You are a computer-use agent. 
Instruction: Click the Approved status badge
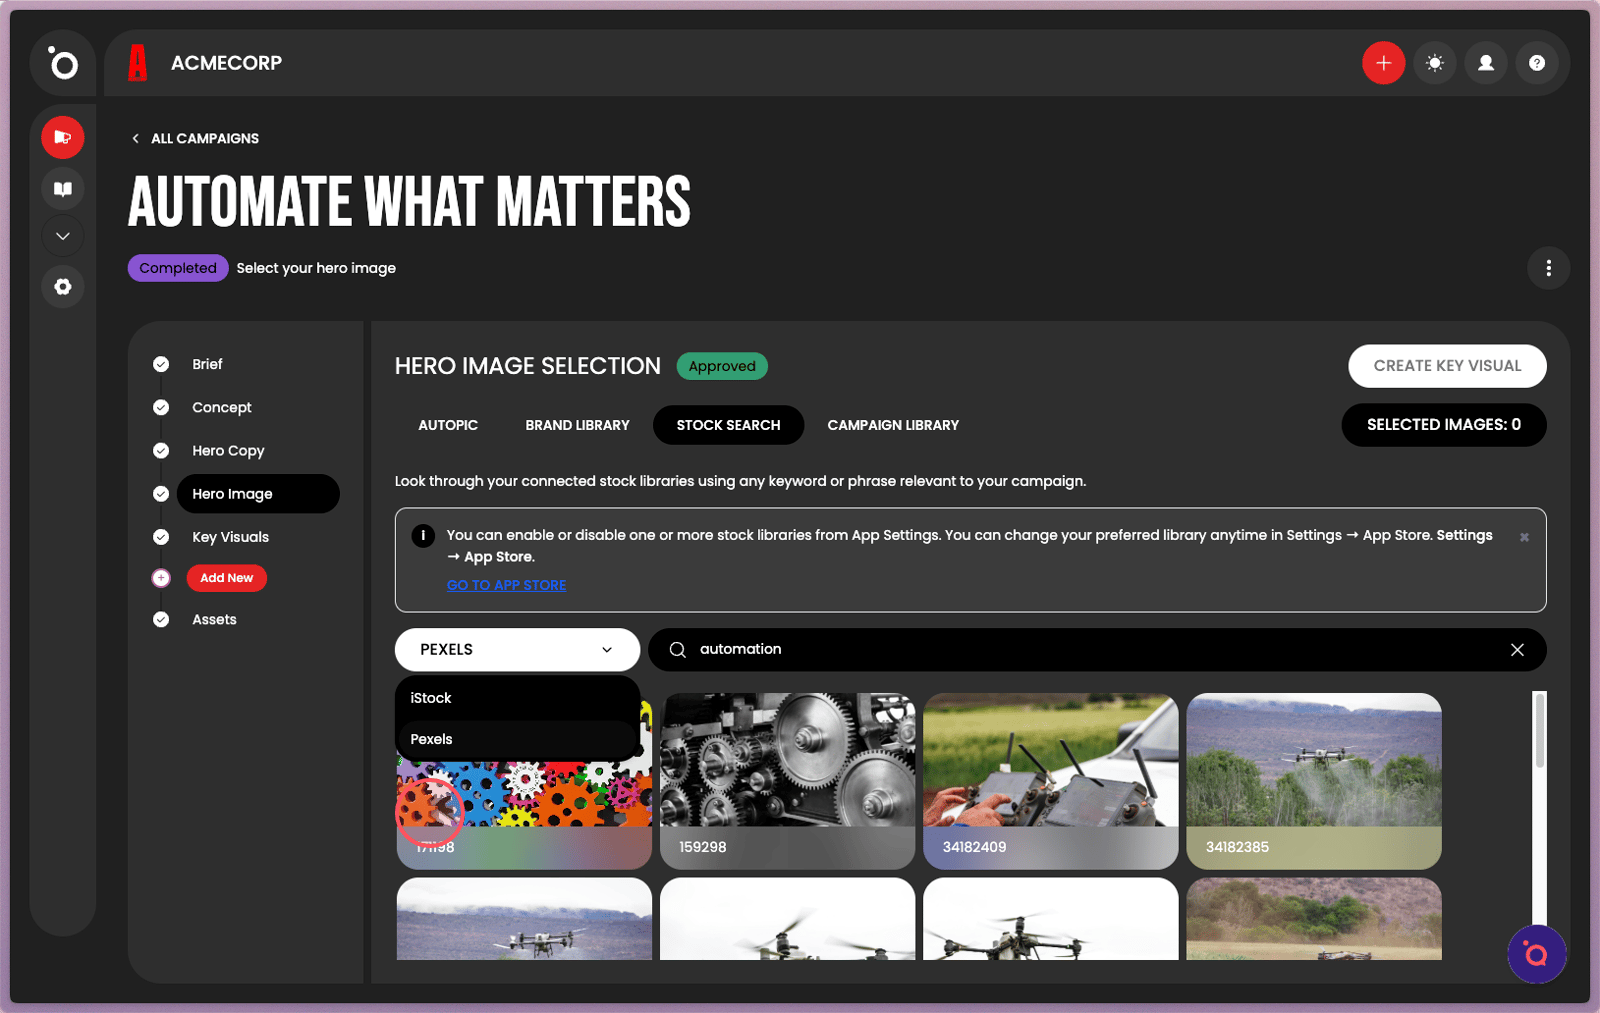click(x=722, y=366)
